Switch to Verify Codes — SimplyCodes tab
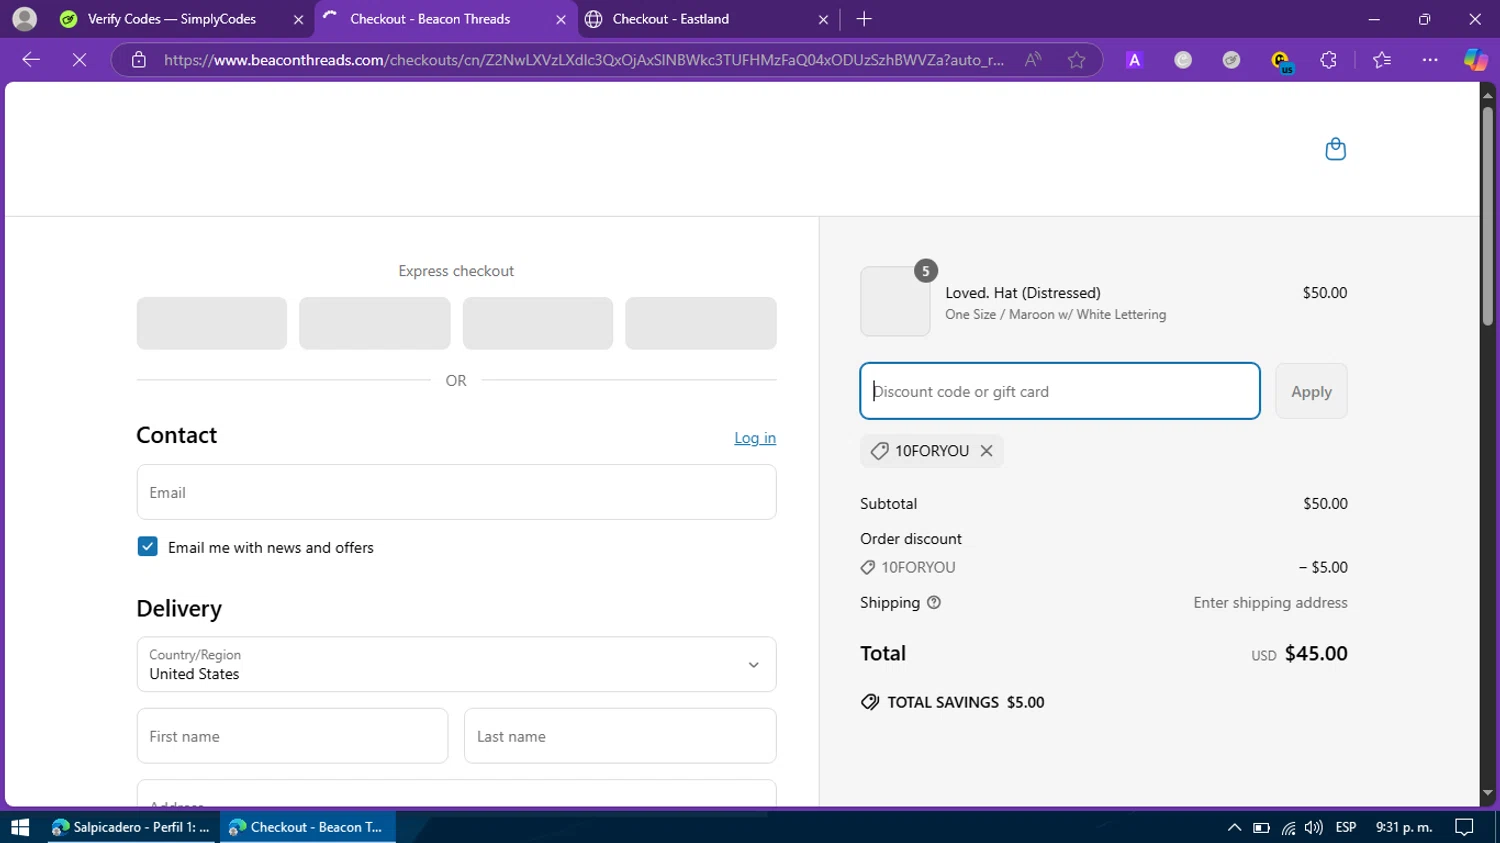The width and height of the screenshot is (1500, 843). (x=171, y=19)
